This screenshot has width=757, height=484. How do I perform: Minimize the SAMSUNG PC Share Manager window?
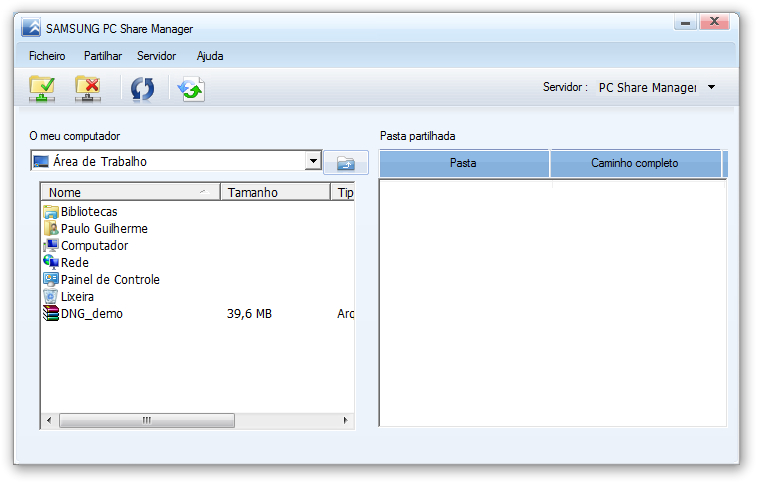[685, 22]
